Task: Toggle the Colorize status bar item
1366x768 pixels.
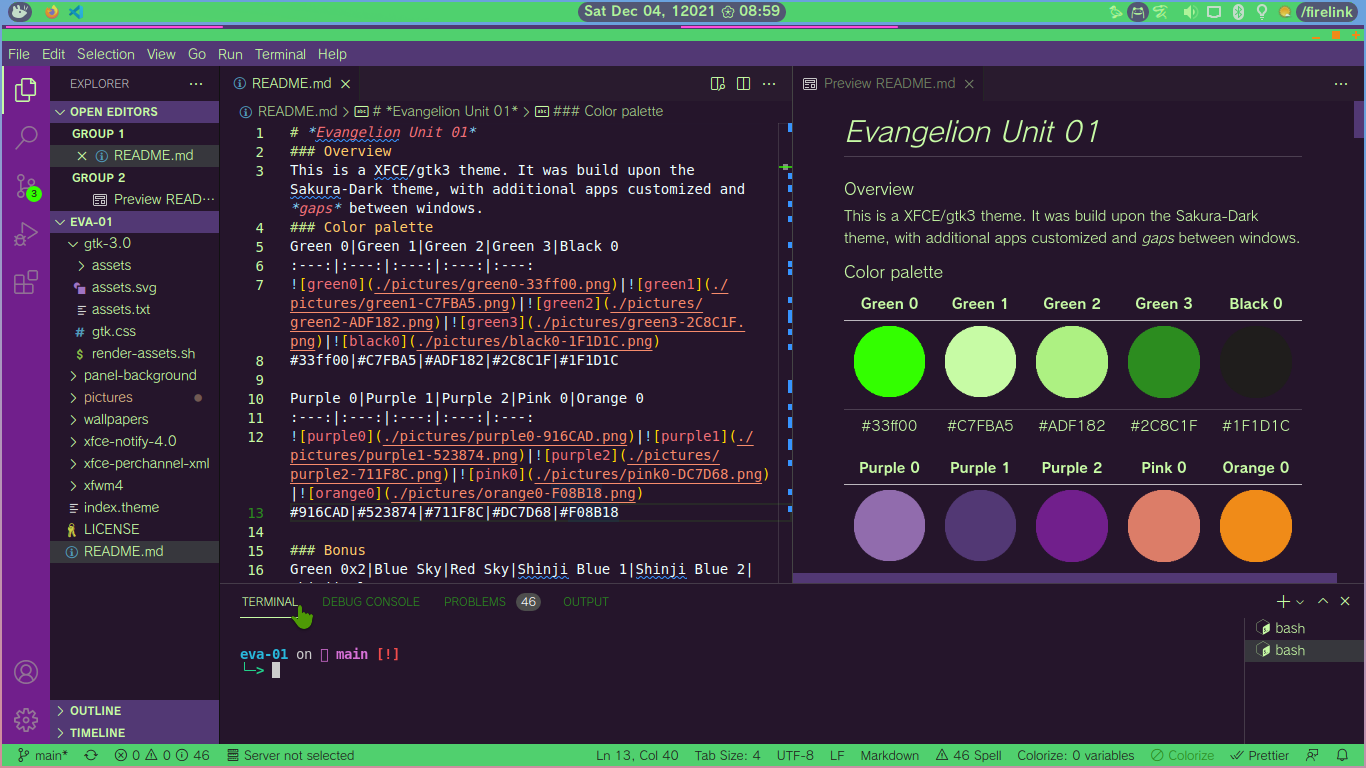Action: pyautogui.click(x=1182, y=756)
